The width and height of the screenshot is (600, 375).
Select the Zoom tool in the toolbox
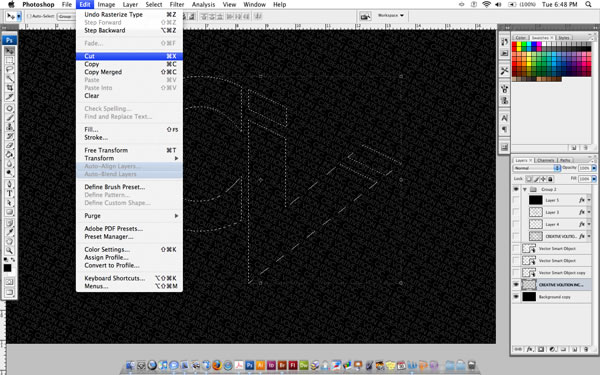click(x=10, y=251)
